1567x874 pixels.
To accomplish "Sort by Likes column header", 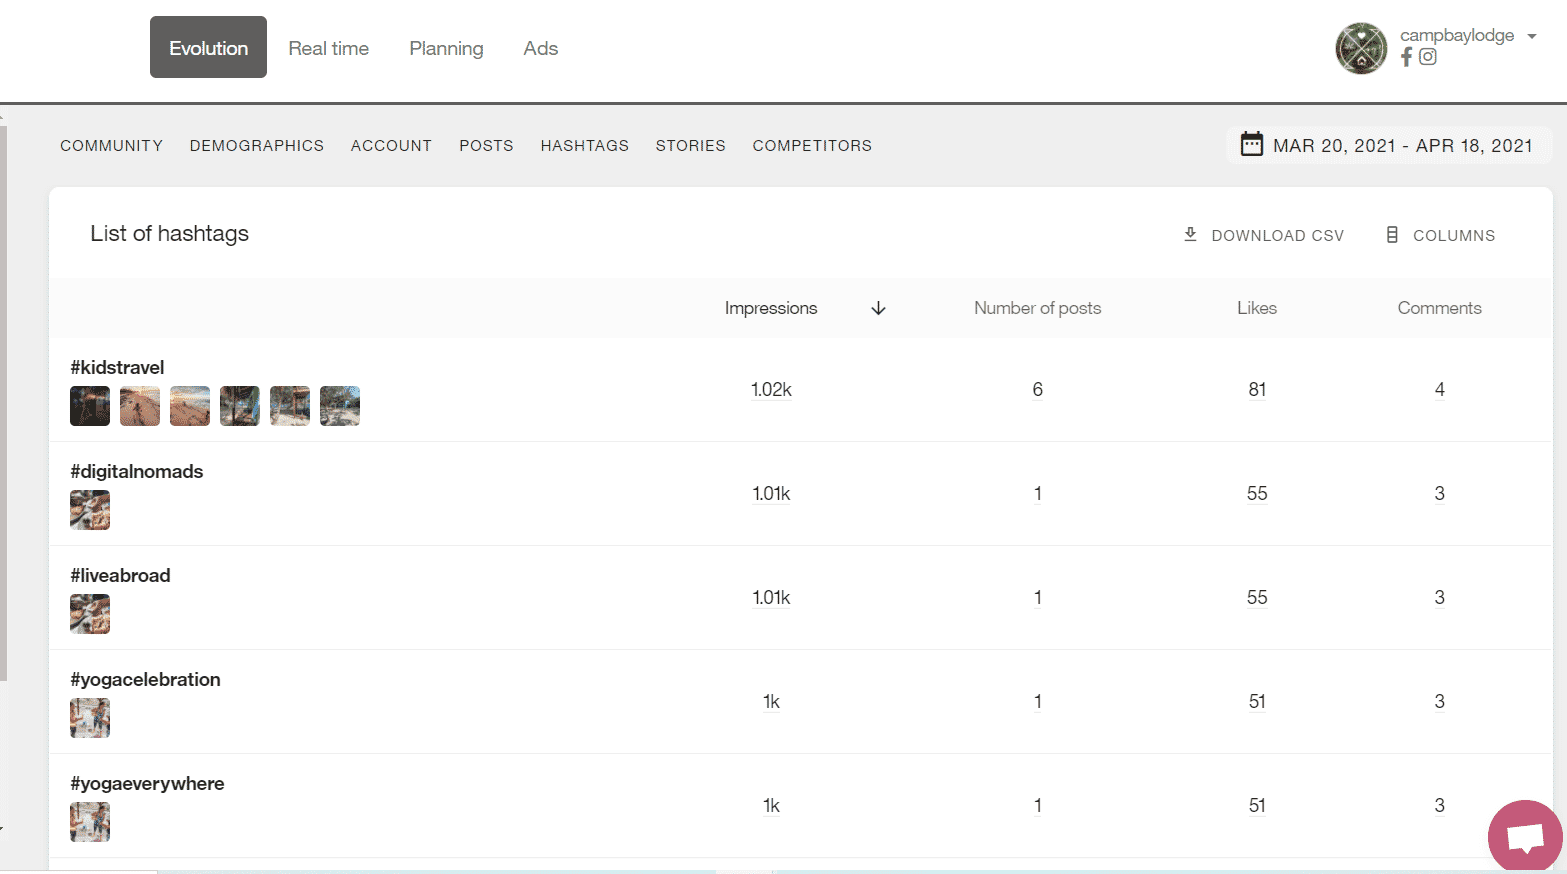I will click(1257, 308).
